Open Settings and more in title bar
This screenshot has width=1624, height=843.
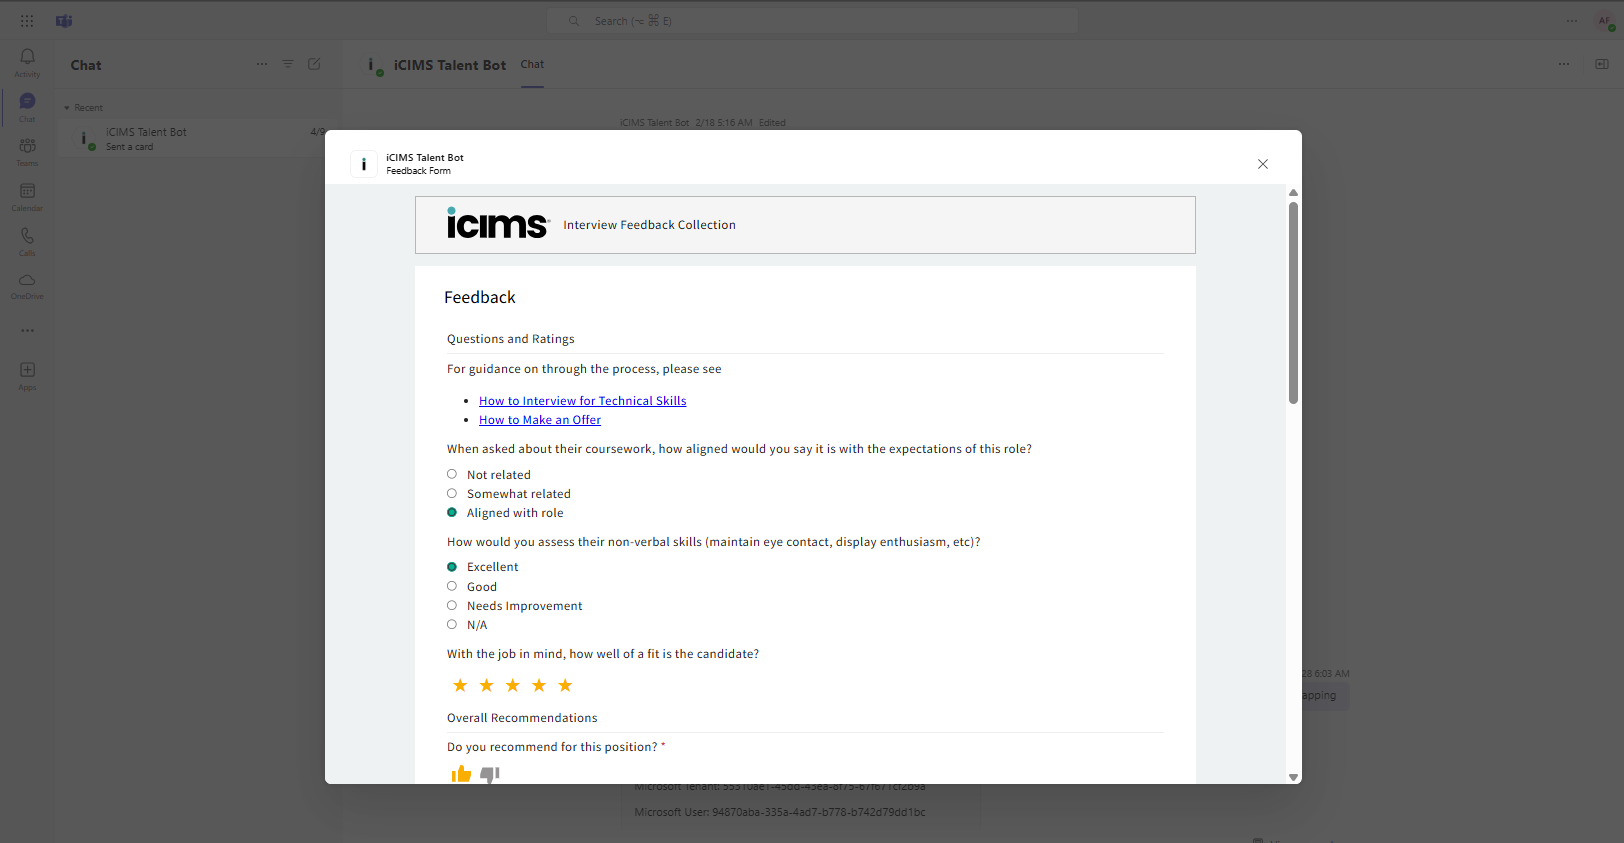coord(1572,21)
